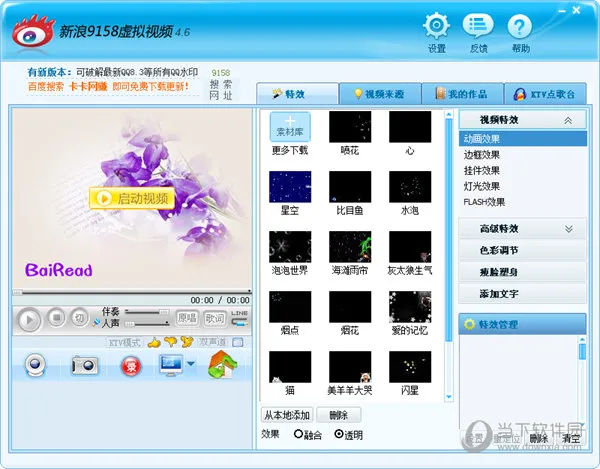Click the red 录 record icon
The width and height of the screenshot is (600, 469).
131,366
